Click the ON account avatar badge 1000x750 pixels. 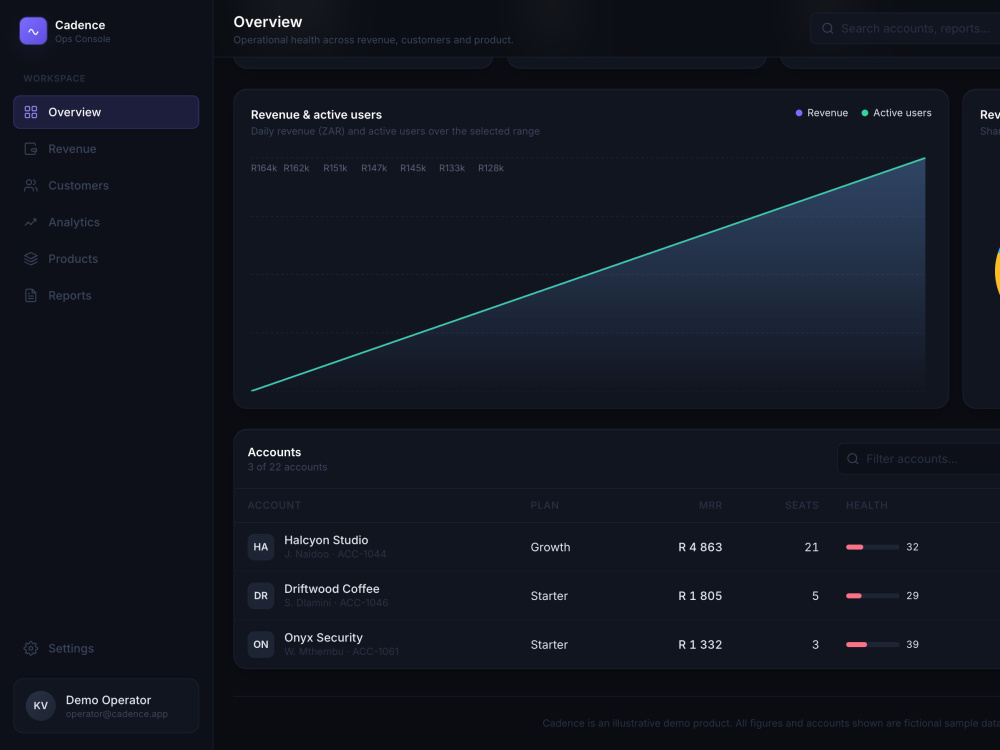[x=261, y=644]
